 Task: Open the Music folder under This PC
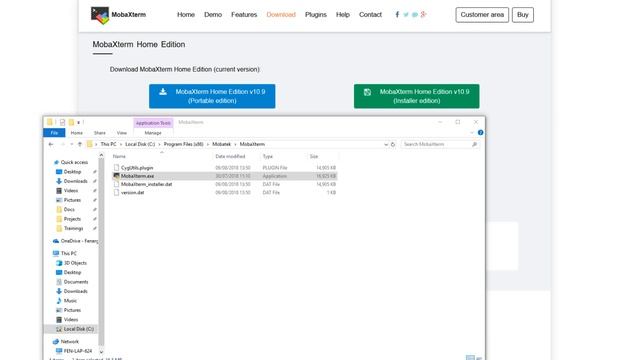70,301
